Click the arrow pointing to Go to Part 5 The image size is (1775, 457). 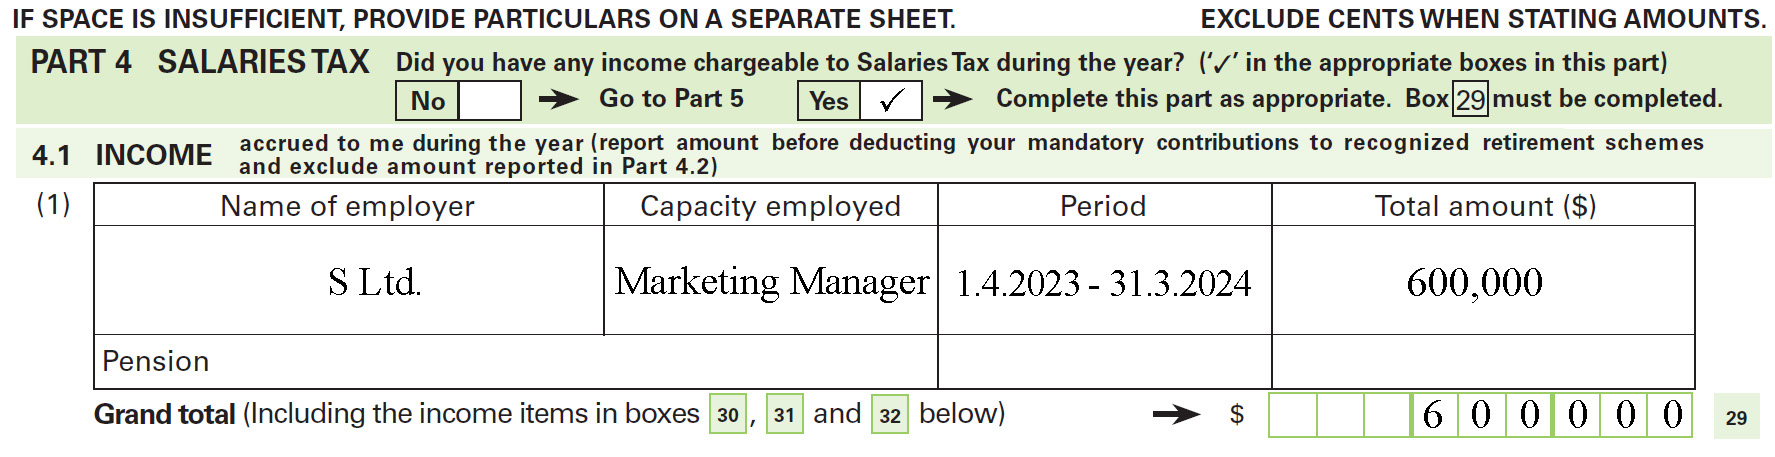(559, 99)
